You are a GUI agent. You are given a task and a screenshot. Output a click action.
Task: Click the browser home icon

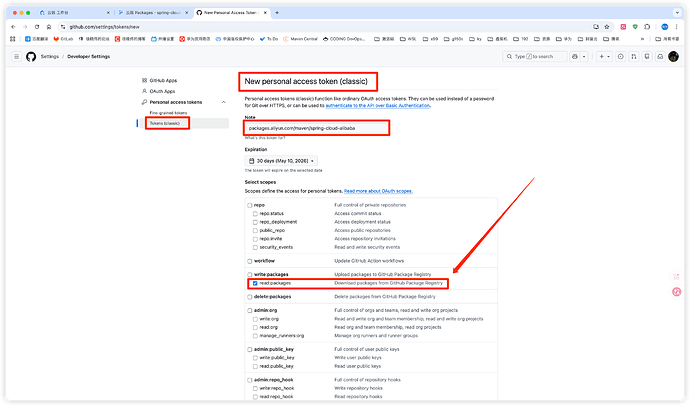(49, 27)
